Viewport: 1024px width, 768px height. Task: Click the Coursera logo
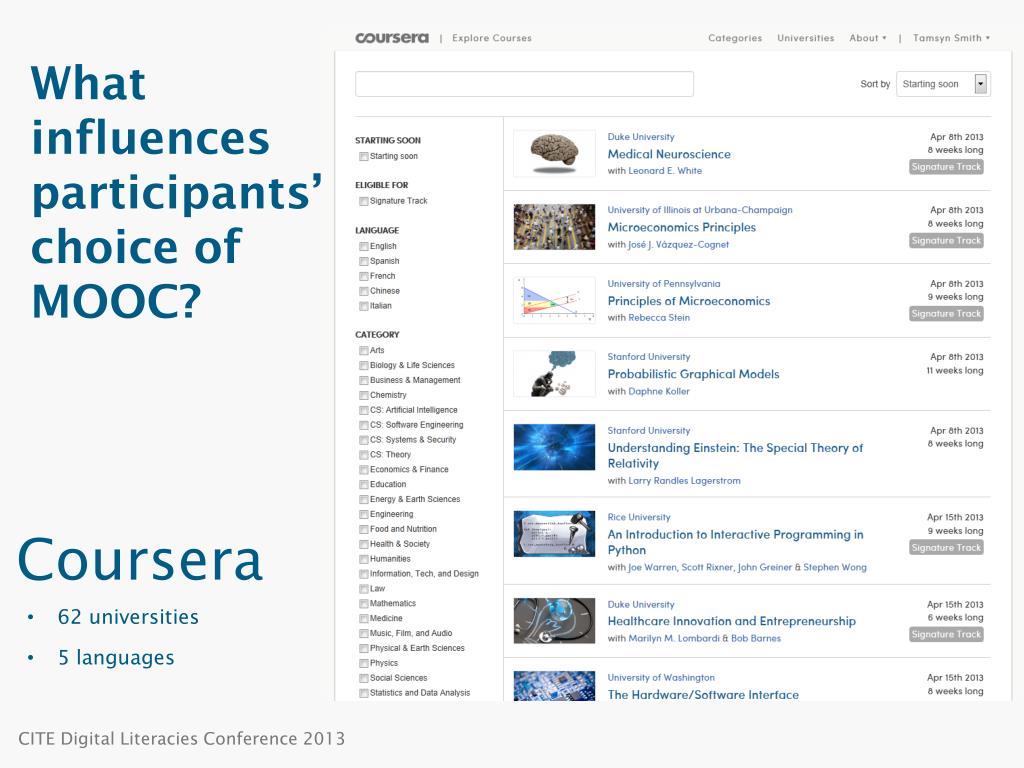pyautogui.click(x=392, y=38)
